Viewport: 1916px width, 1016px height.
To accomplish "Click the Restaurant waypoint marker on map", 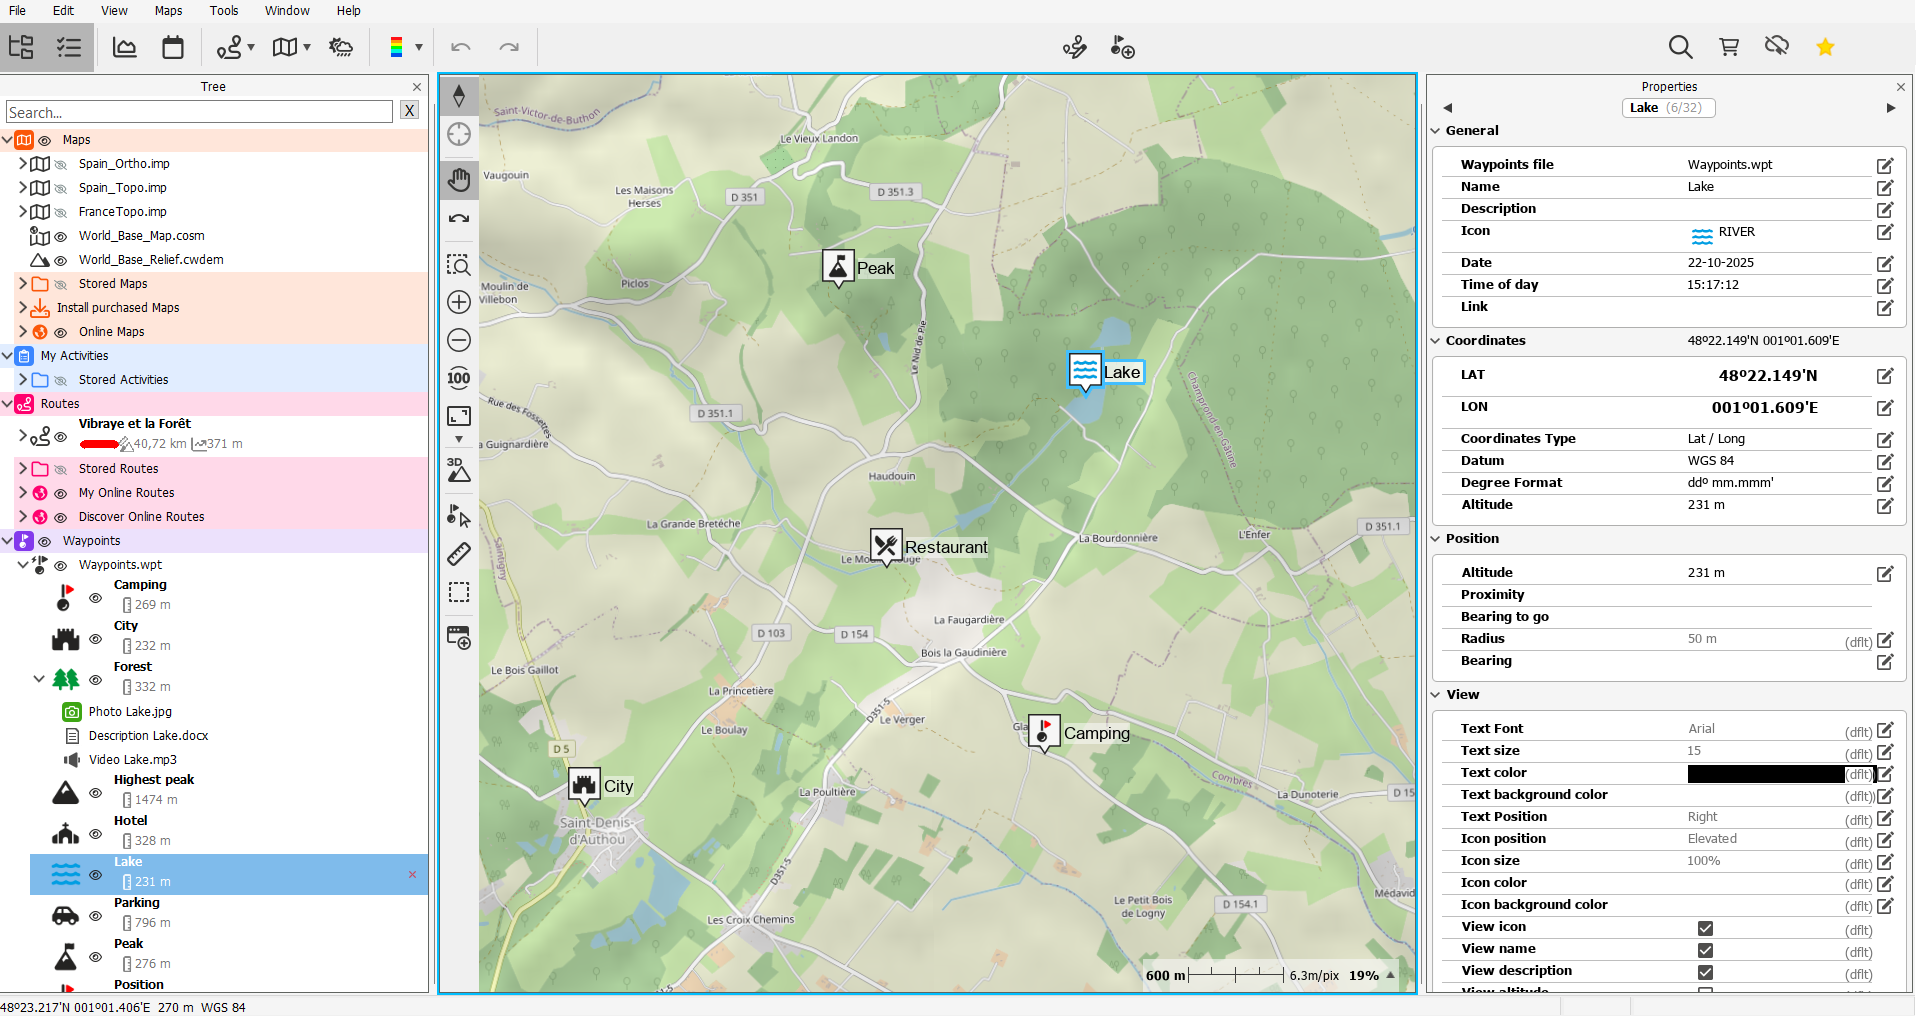I will coord(886,546).
